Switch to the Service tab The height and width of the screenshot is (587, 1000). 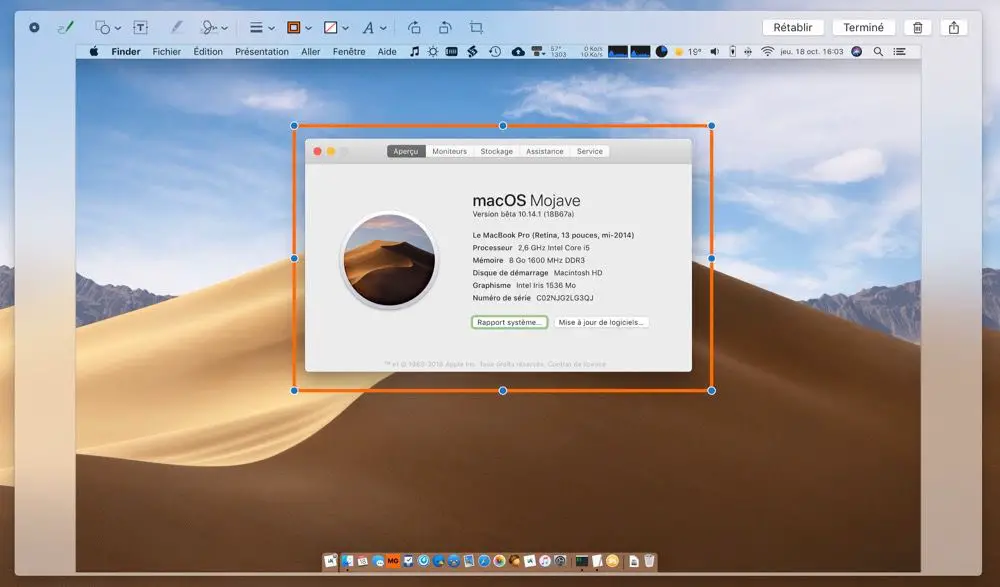click(589, 151)
